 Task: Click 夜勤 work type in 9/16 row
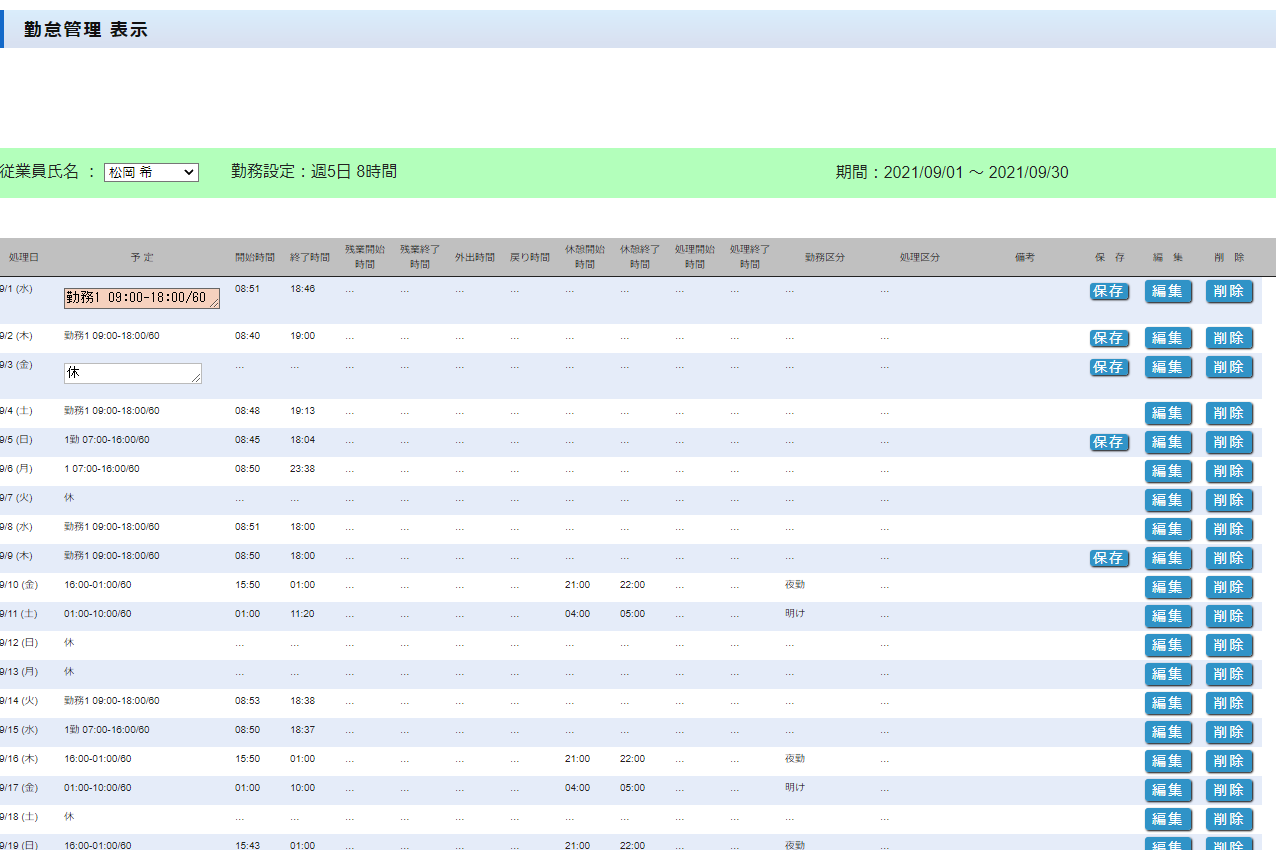795,759
